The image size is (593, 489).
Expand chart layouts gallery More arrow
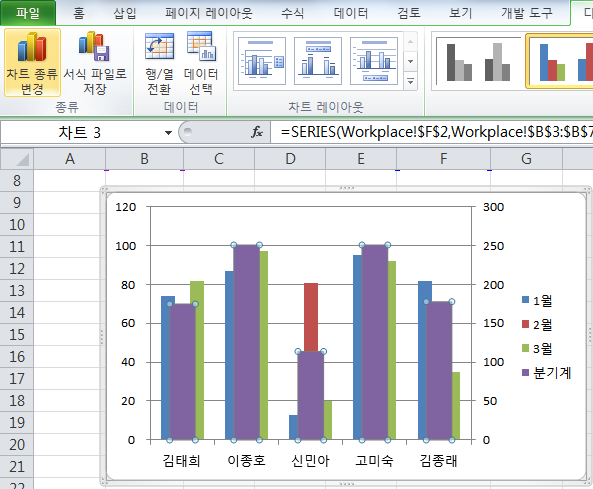click(411, 81)
